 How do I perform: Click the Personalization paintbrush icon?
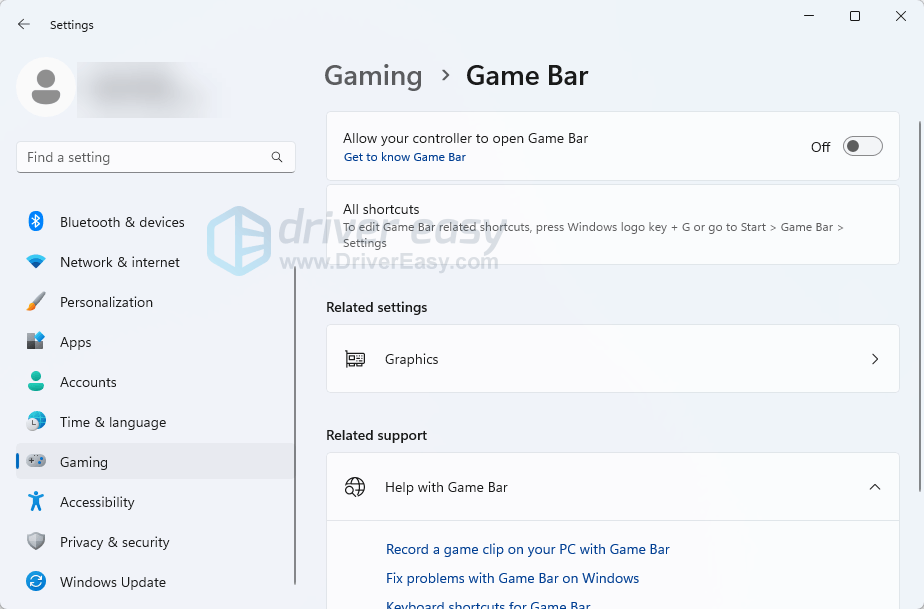click(36, 302)
